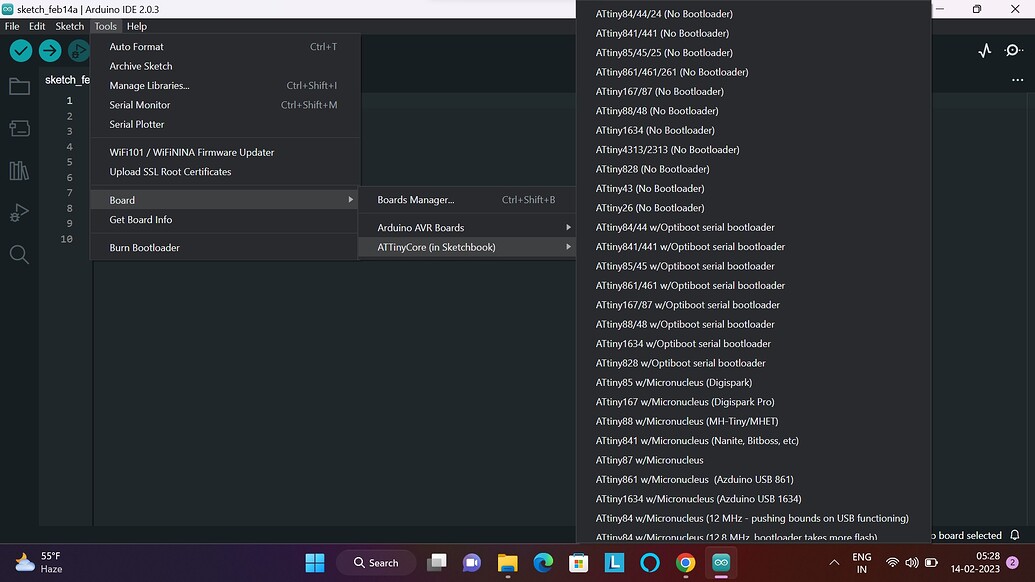Open Chrome from the Windows taskbar

pos(685,563)
